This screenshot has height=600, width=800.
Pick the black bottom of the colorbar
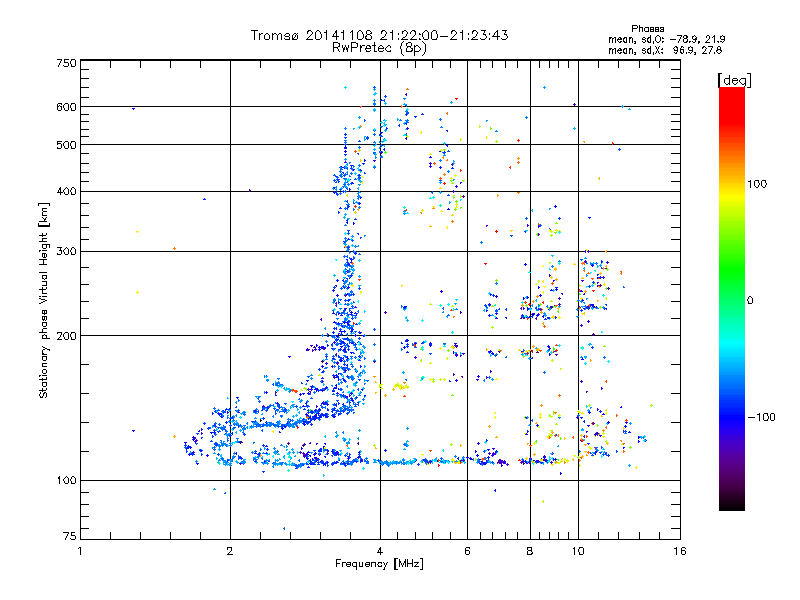point(732,505)
